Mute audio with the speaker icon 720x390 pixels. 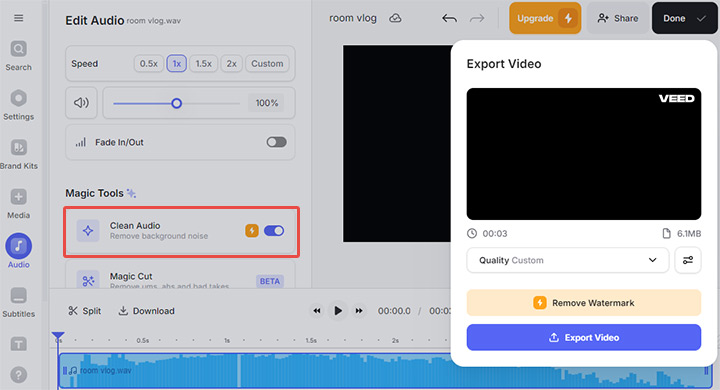coord(81,102)
